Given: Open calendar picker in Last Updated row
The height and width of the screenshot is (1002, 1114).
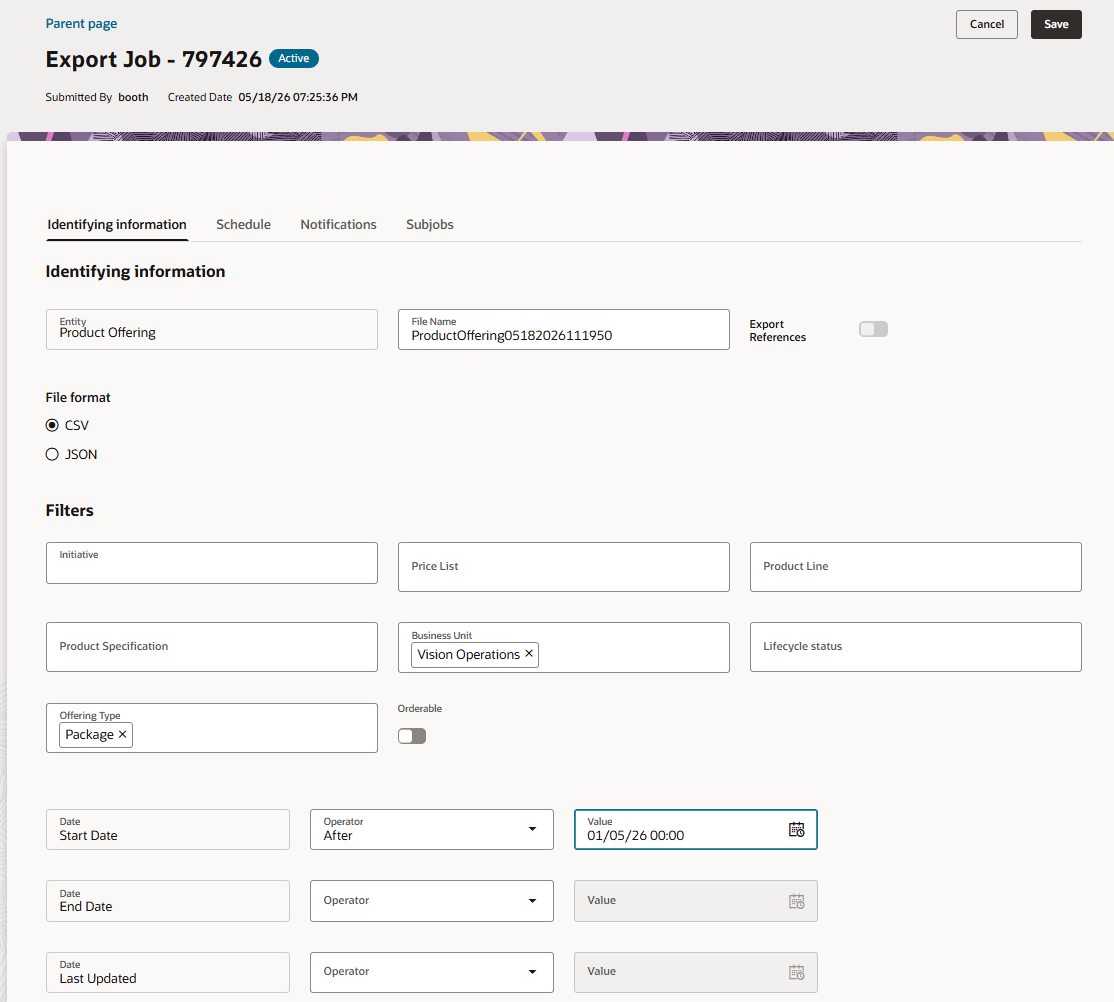Looking at the screenshot, I should [x=796, y=972].
